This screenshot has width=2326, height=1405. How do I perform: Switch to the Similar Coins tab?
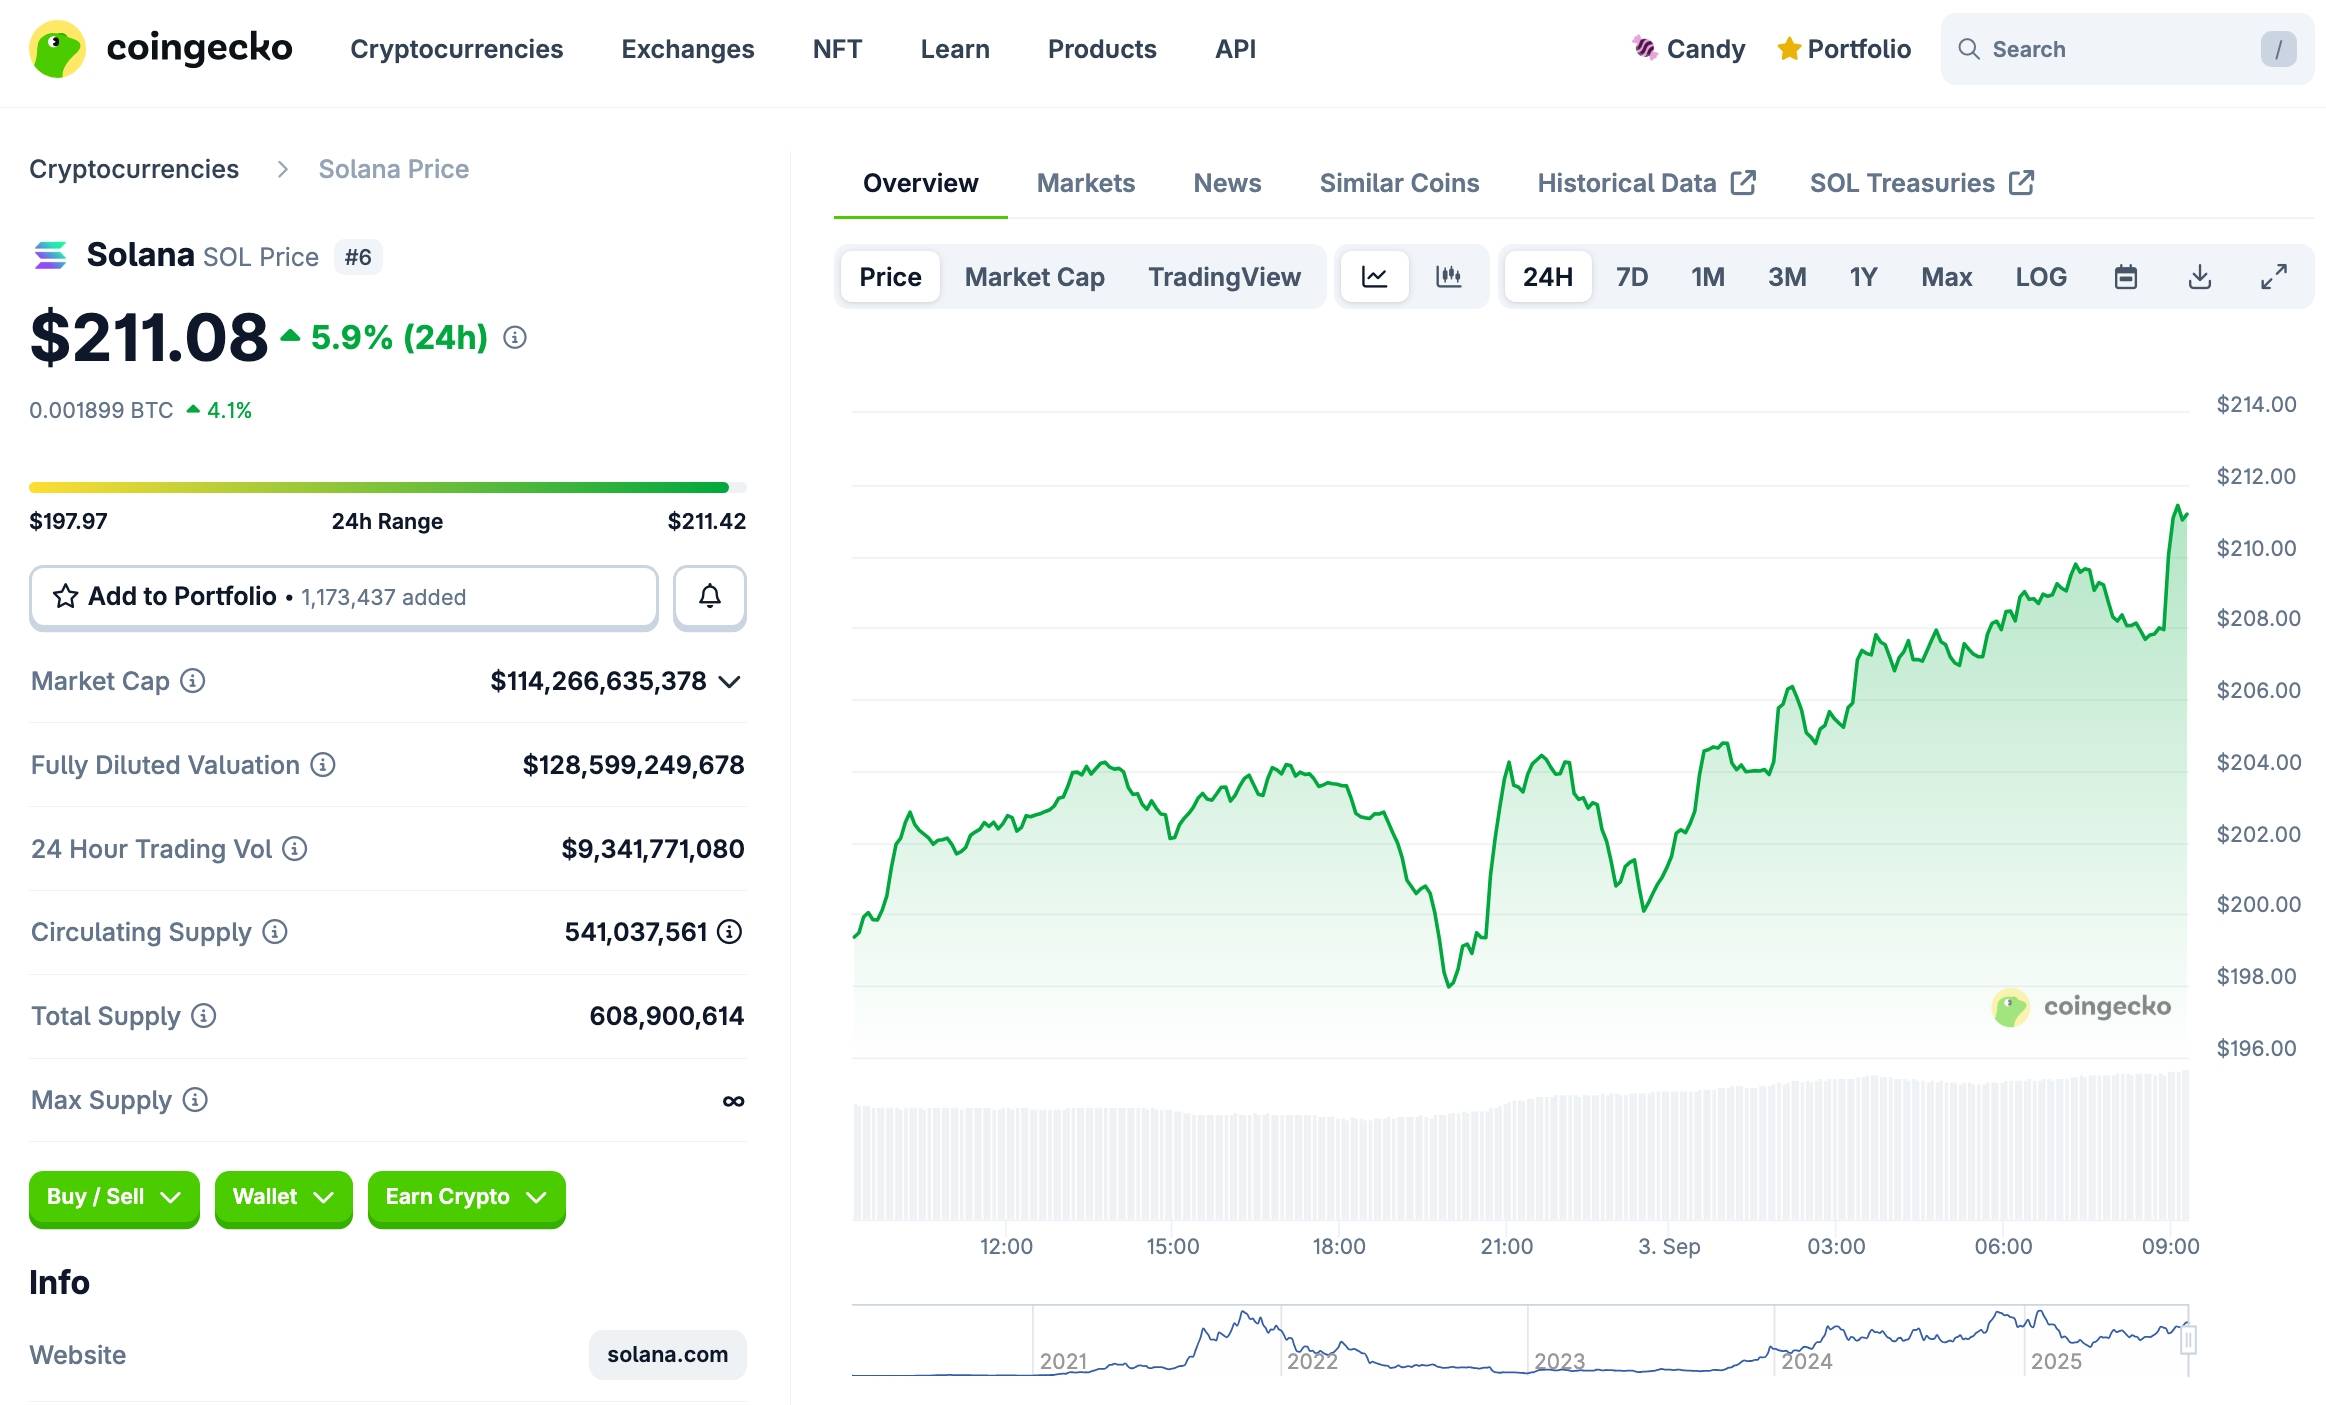tap(1399, 183)
